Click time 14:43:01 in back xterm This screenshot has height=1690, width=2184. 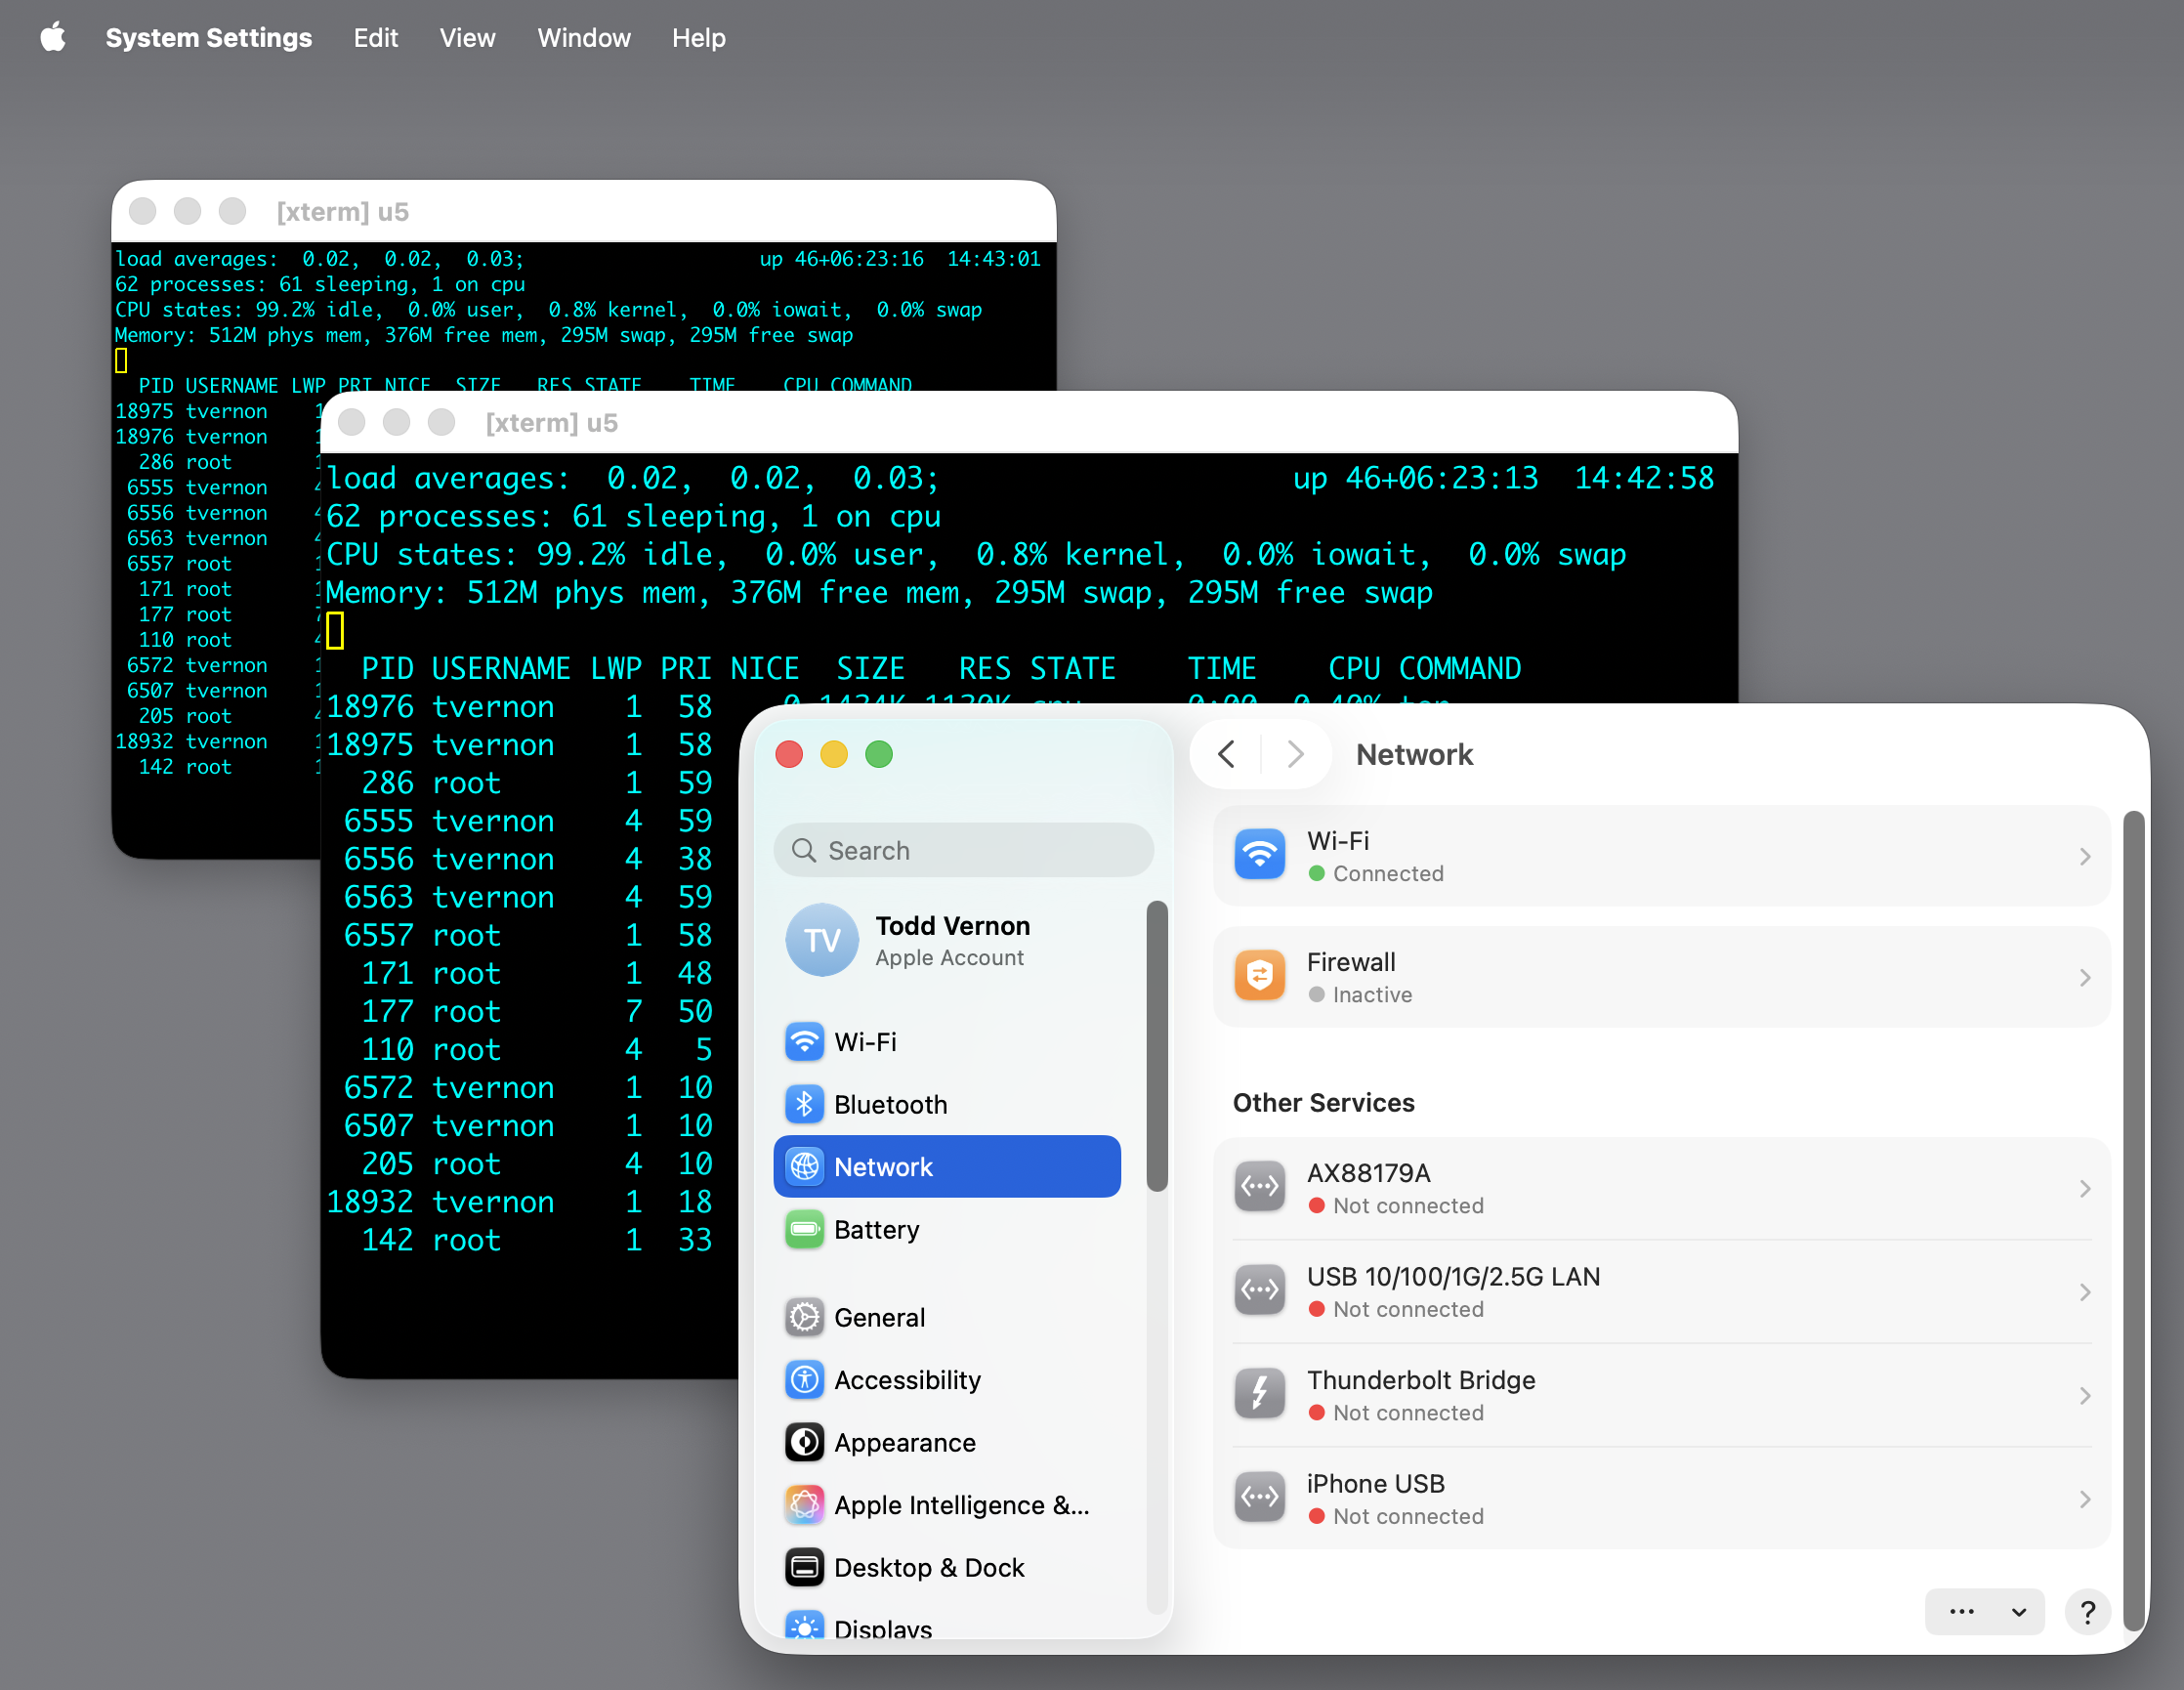[x=993, y=258]
